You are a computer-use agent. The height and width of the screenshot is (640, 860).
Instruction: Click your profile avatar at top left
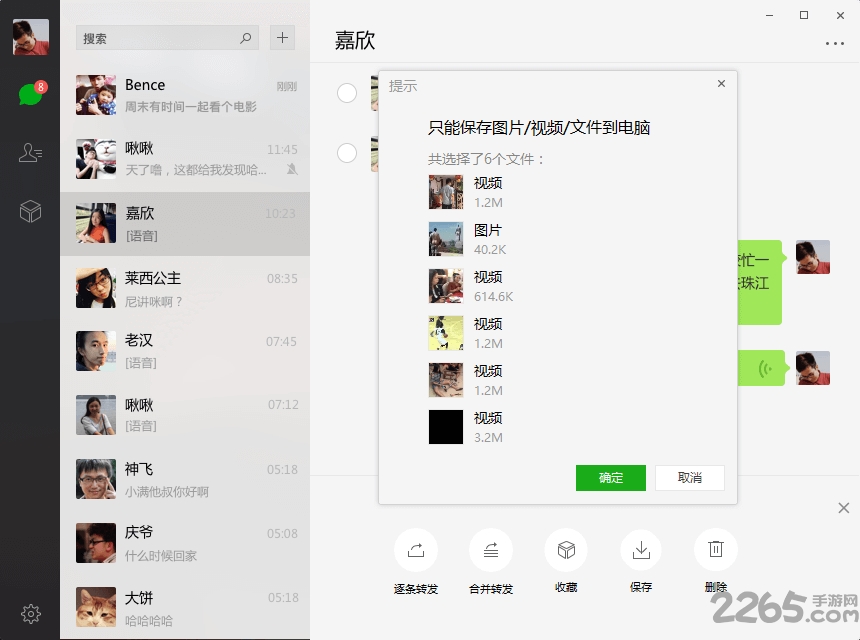point(29,36)
